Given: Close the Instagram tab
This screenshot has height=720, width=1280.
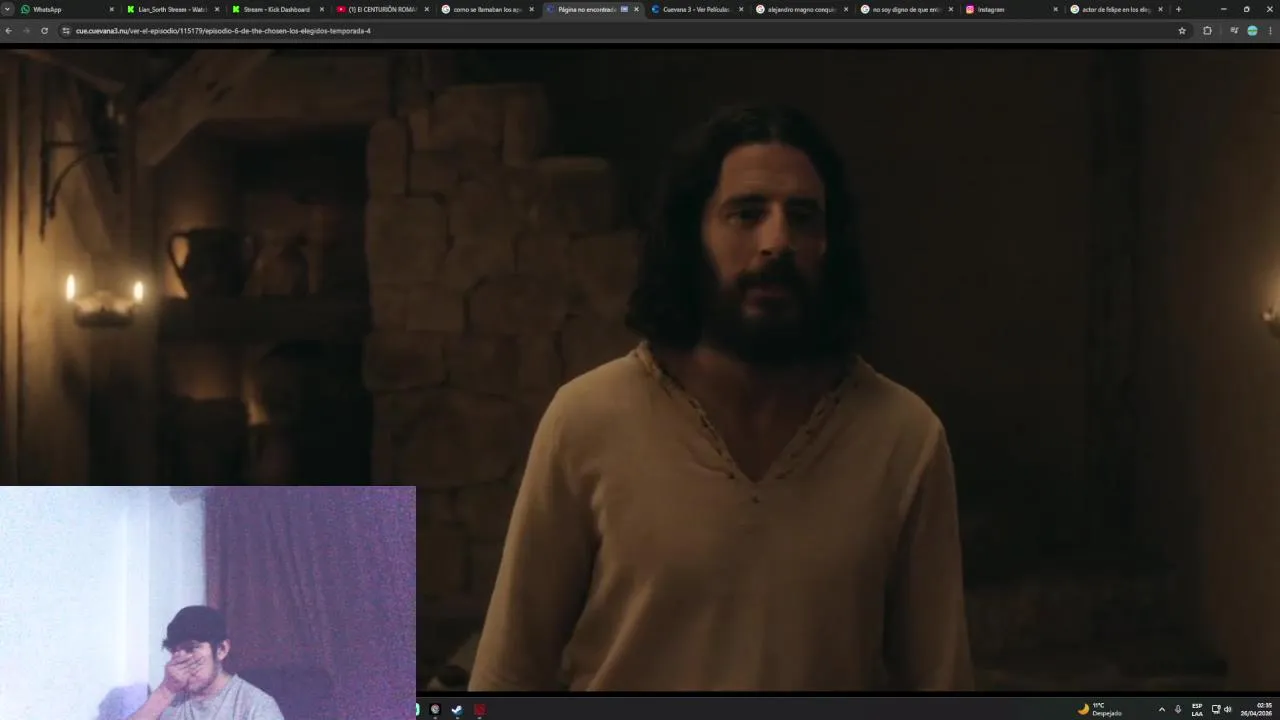Looking at the screenshot, I should tap(1055, 9).
